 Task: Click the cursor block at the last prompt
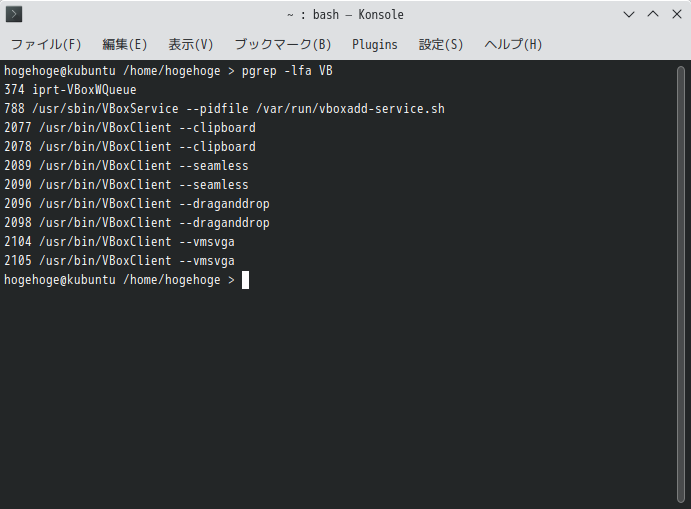[x=245, y=280]
